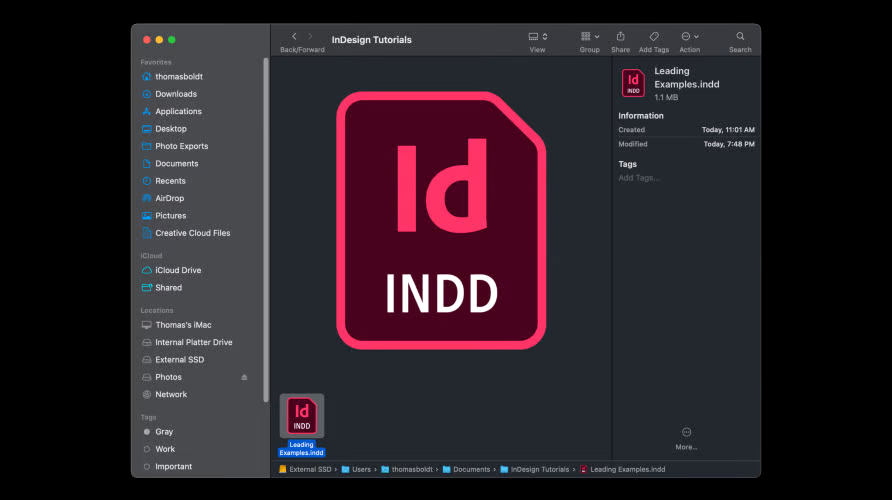Open the View mode dropdown
Image resolution: width=892 pixels, height=500 pixels.
coord(538,36)
